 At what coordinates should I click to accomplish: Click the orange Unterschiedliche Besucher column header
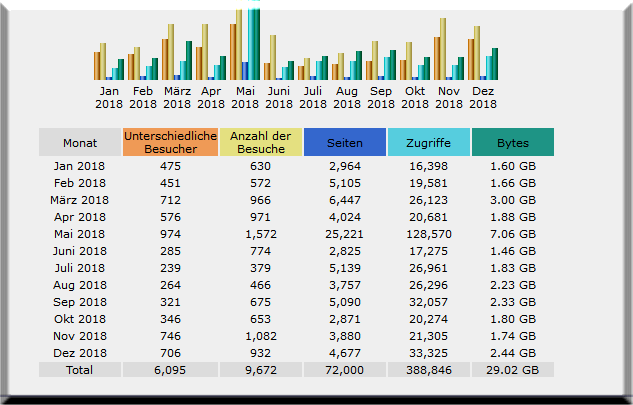[x=170, y=142]
